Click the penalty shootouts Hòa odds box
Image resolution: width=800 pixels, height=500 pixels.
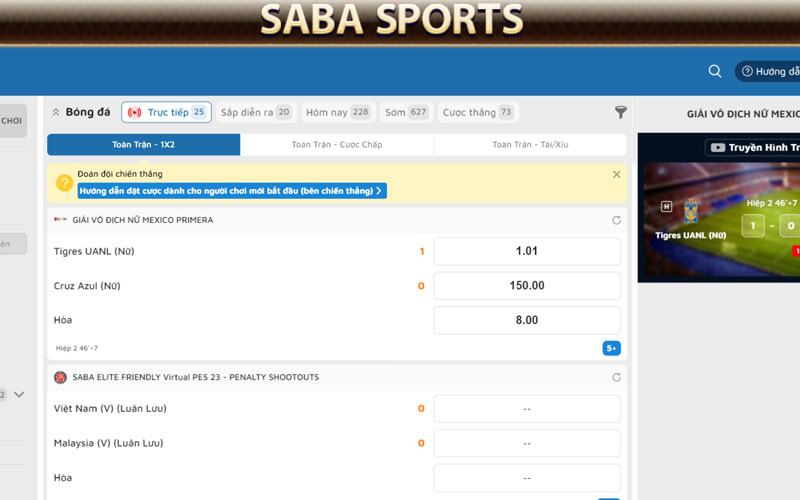[527, 478]
